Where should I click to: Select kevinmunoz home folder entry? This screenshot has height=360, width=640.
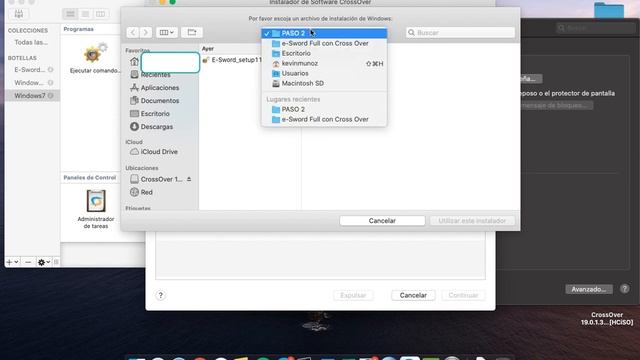tap(324, 63)
